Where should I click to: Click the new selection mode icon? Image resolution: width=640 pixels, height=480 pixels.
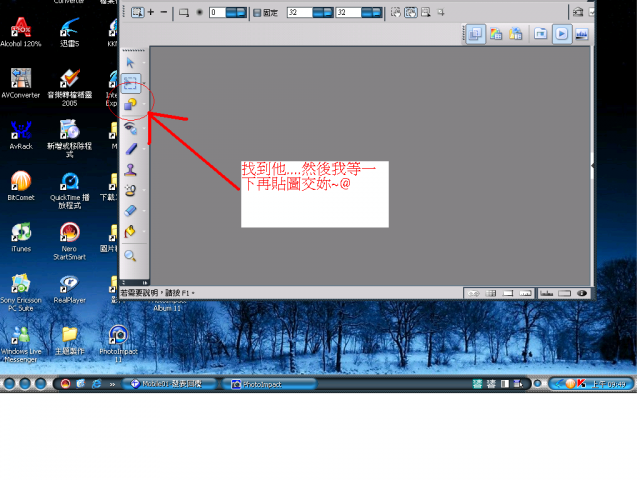137,12
